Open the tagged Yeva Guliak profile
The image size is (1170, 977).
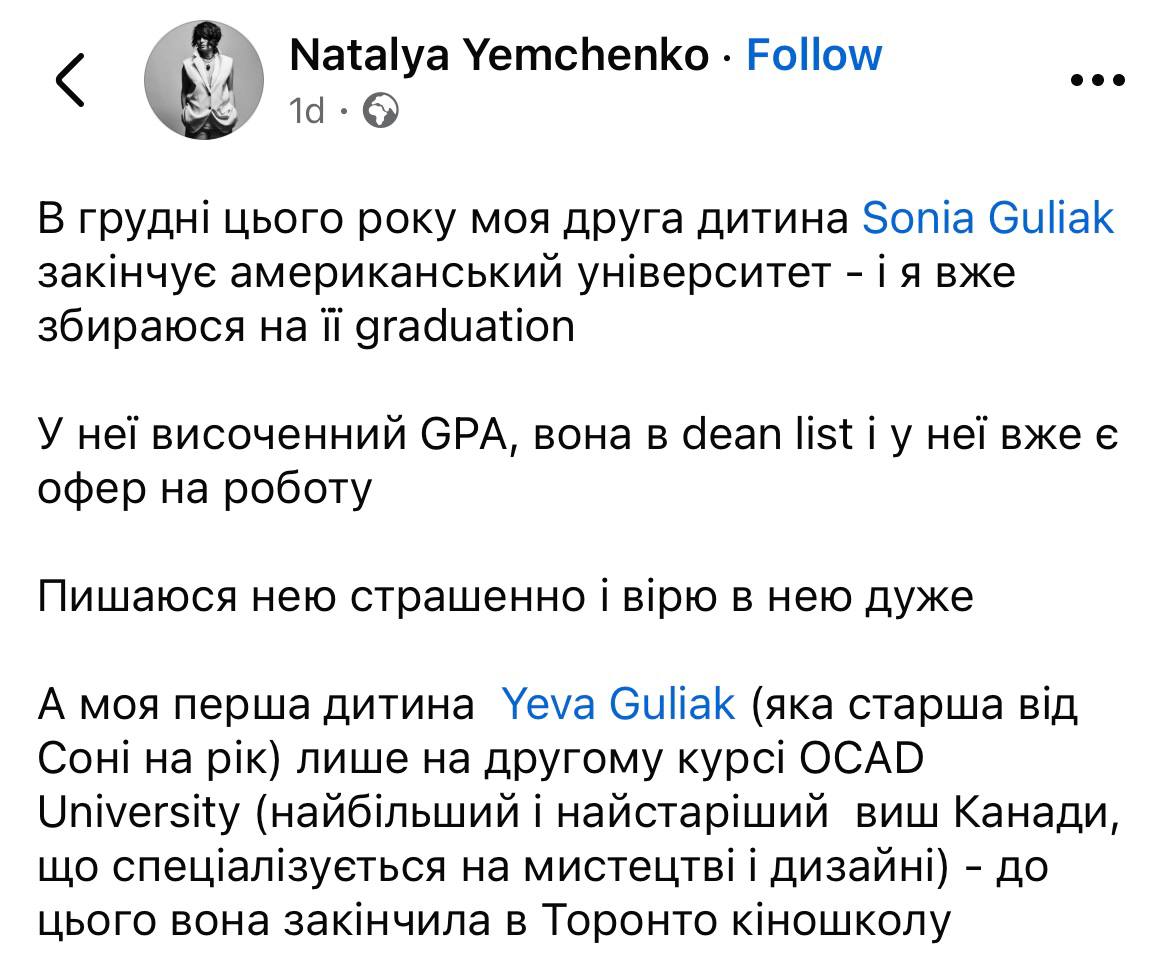617,705
